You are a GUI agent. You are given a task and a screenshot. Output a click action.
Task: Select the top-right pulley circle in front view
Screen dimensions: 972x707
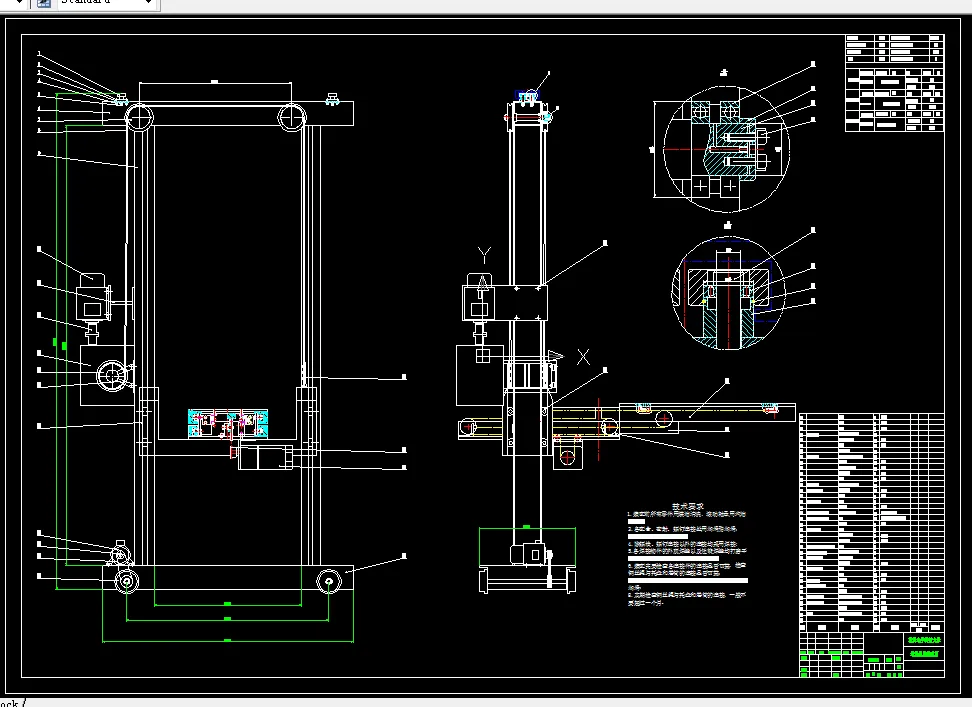pyautogui.click(x=291, y=116)
